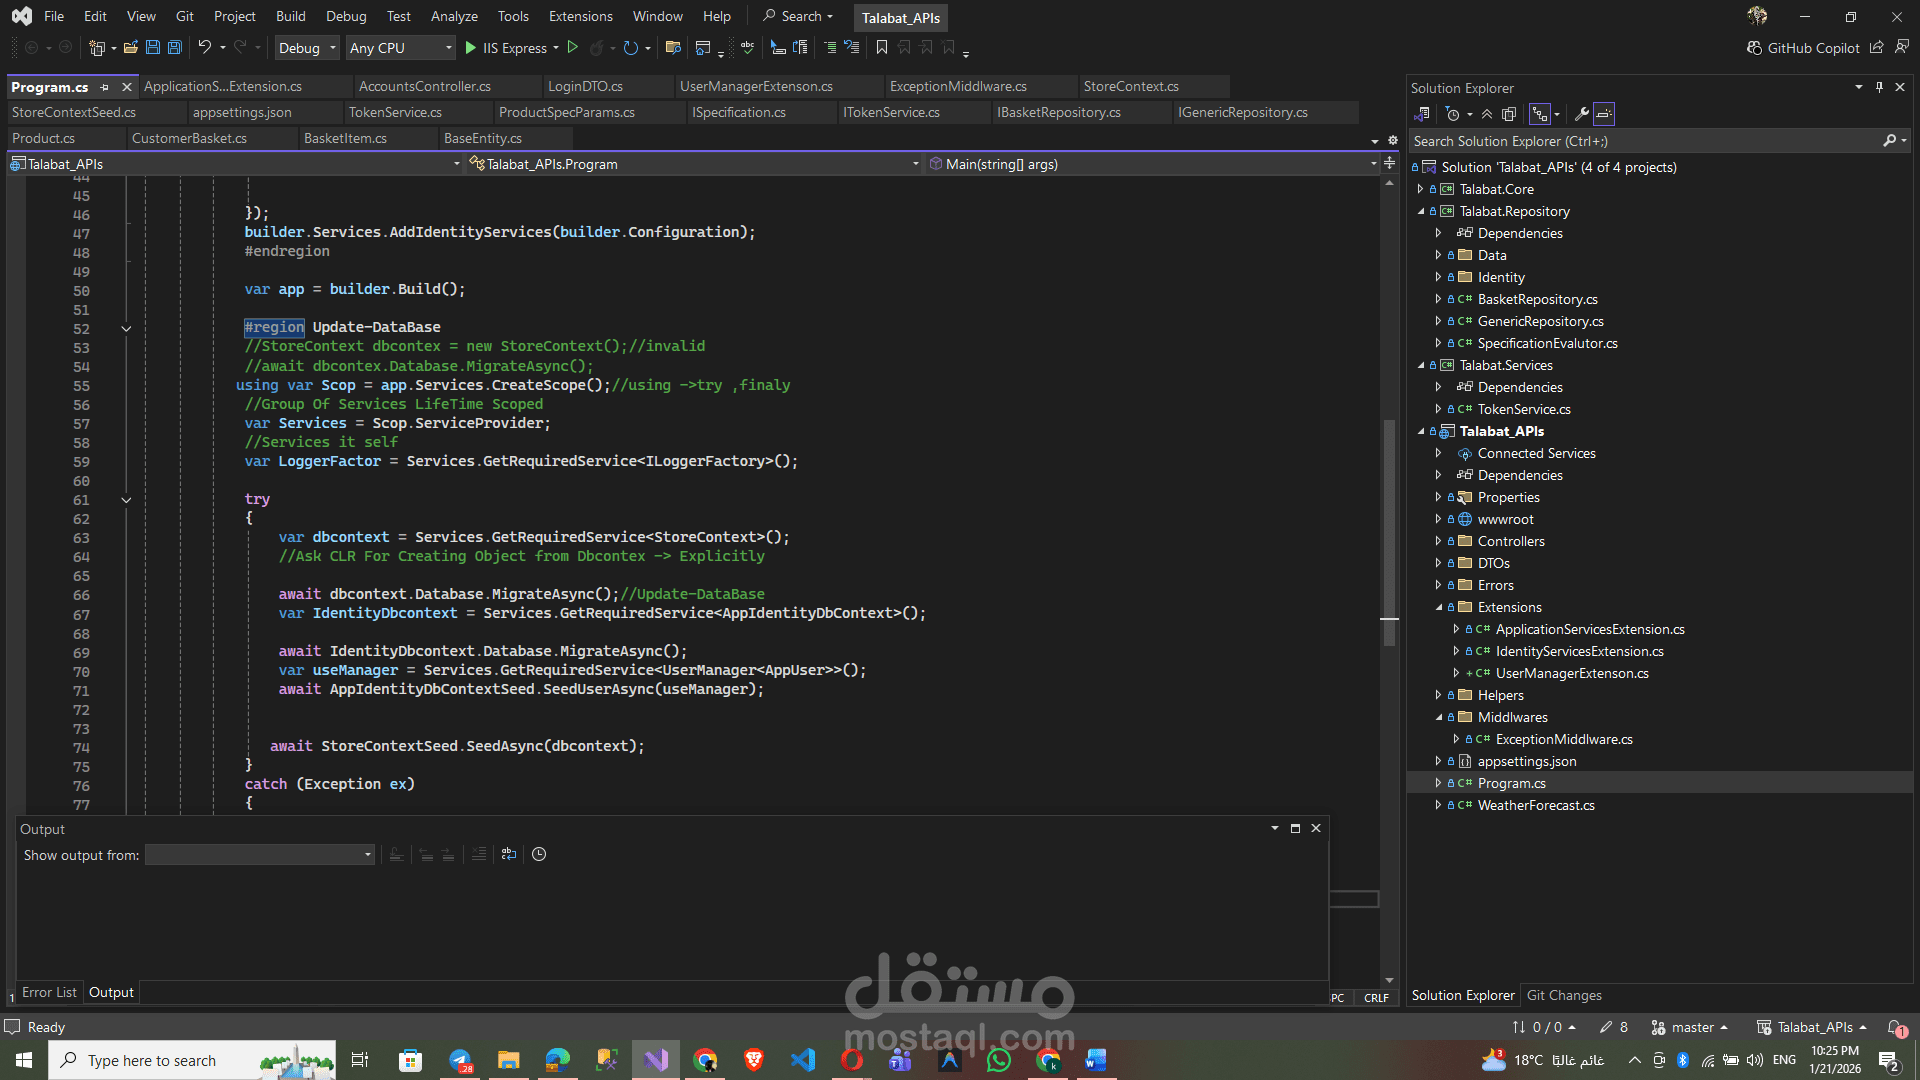The image size is (1920, 1080).
Task: Switch to the Git Changes tab
Action: [1563, 994]
